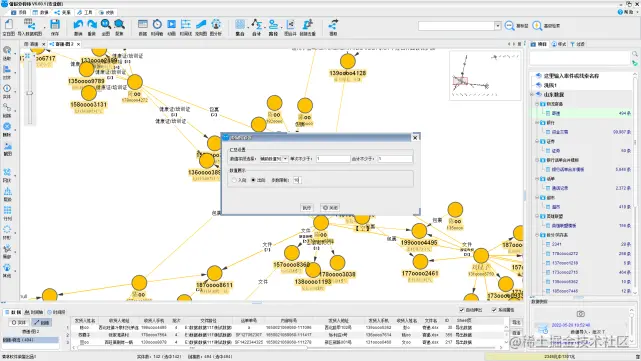Collapse the tree folder above the 60条 row
Screen dimensions: 641x361
(x=537, y=141)
